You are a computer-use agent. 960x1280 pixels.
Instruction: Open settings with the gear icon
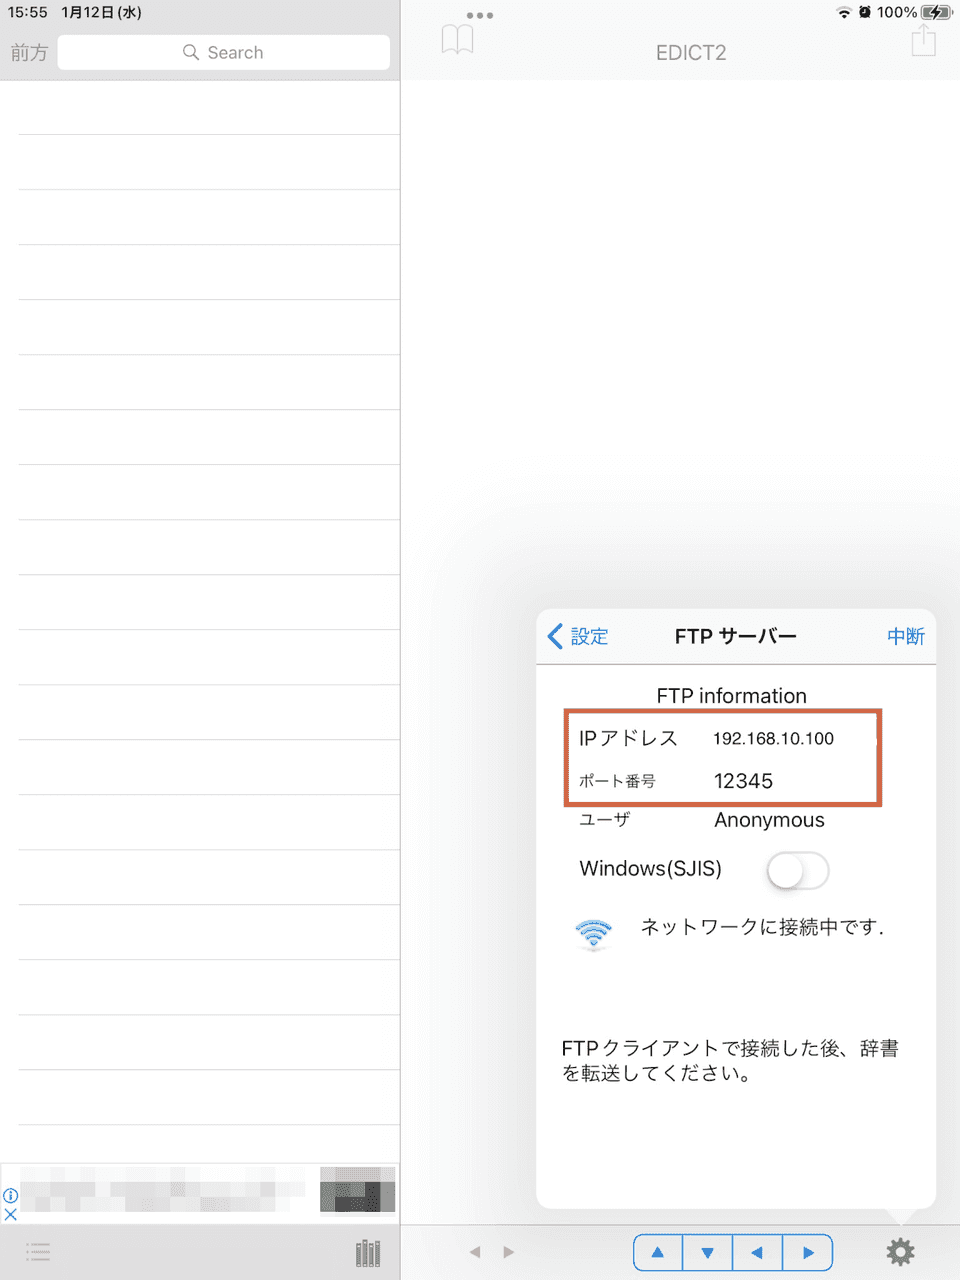[x=899, y=1251]
